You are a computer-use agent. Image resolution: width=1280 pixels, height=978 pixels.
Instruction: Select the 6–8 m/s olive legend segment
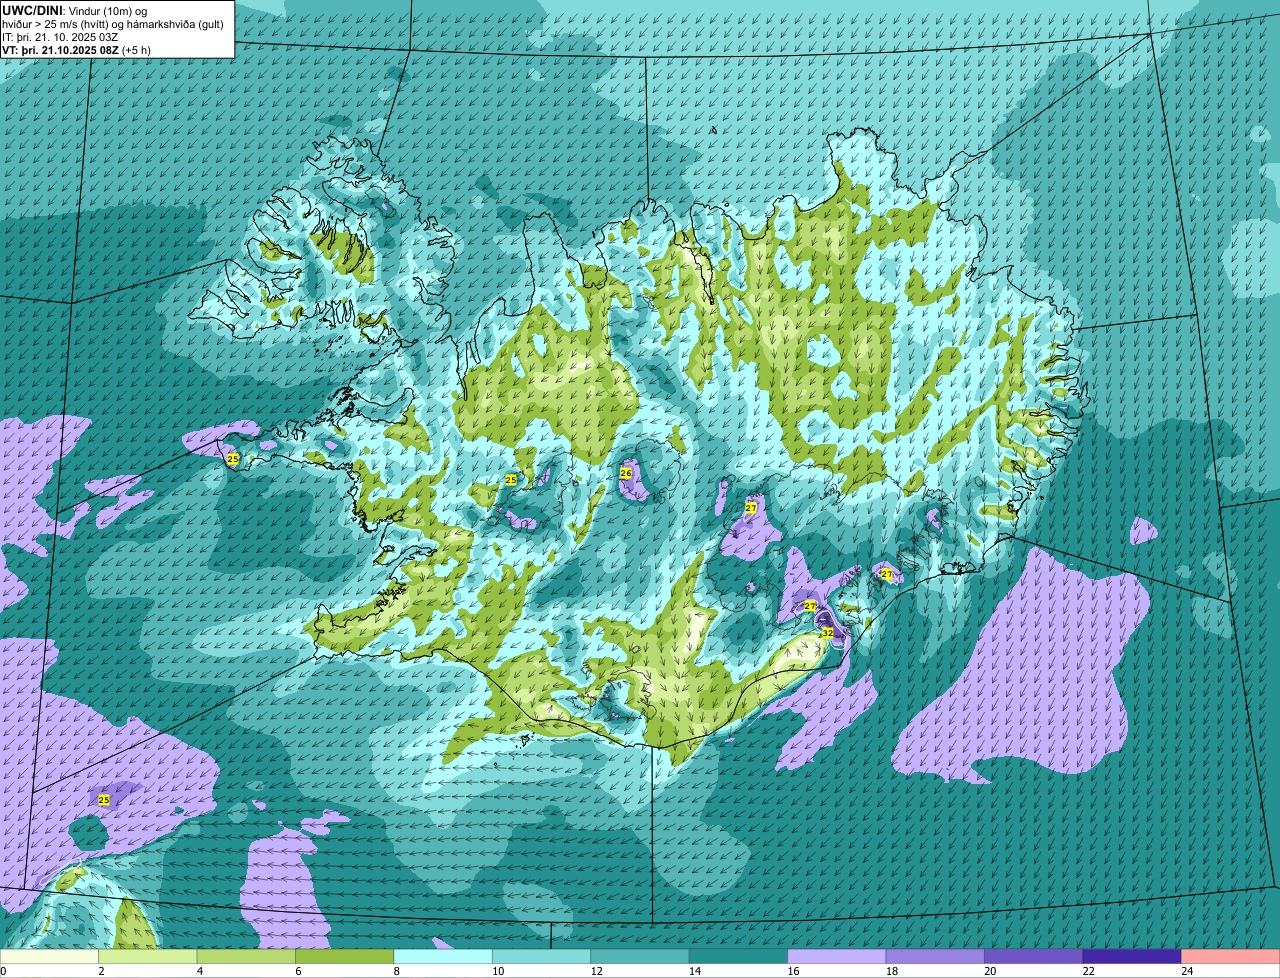tap(345, 956)
